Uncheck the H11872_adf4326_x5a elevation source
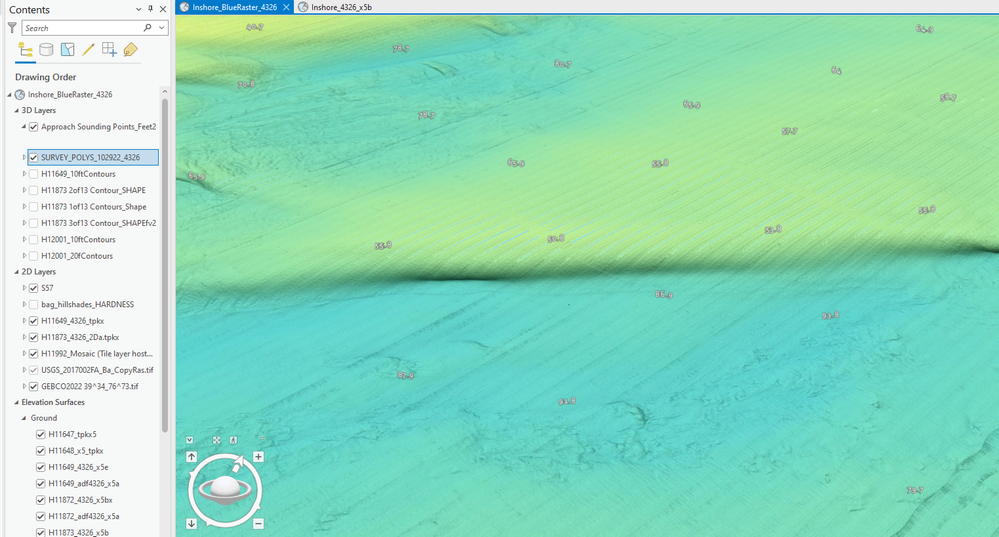The width and height of the screenshot is (999, 537). tap(41, 517)
